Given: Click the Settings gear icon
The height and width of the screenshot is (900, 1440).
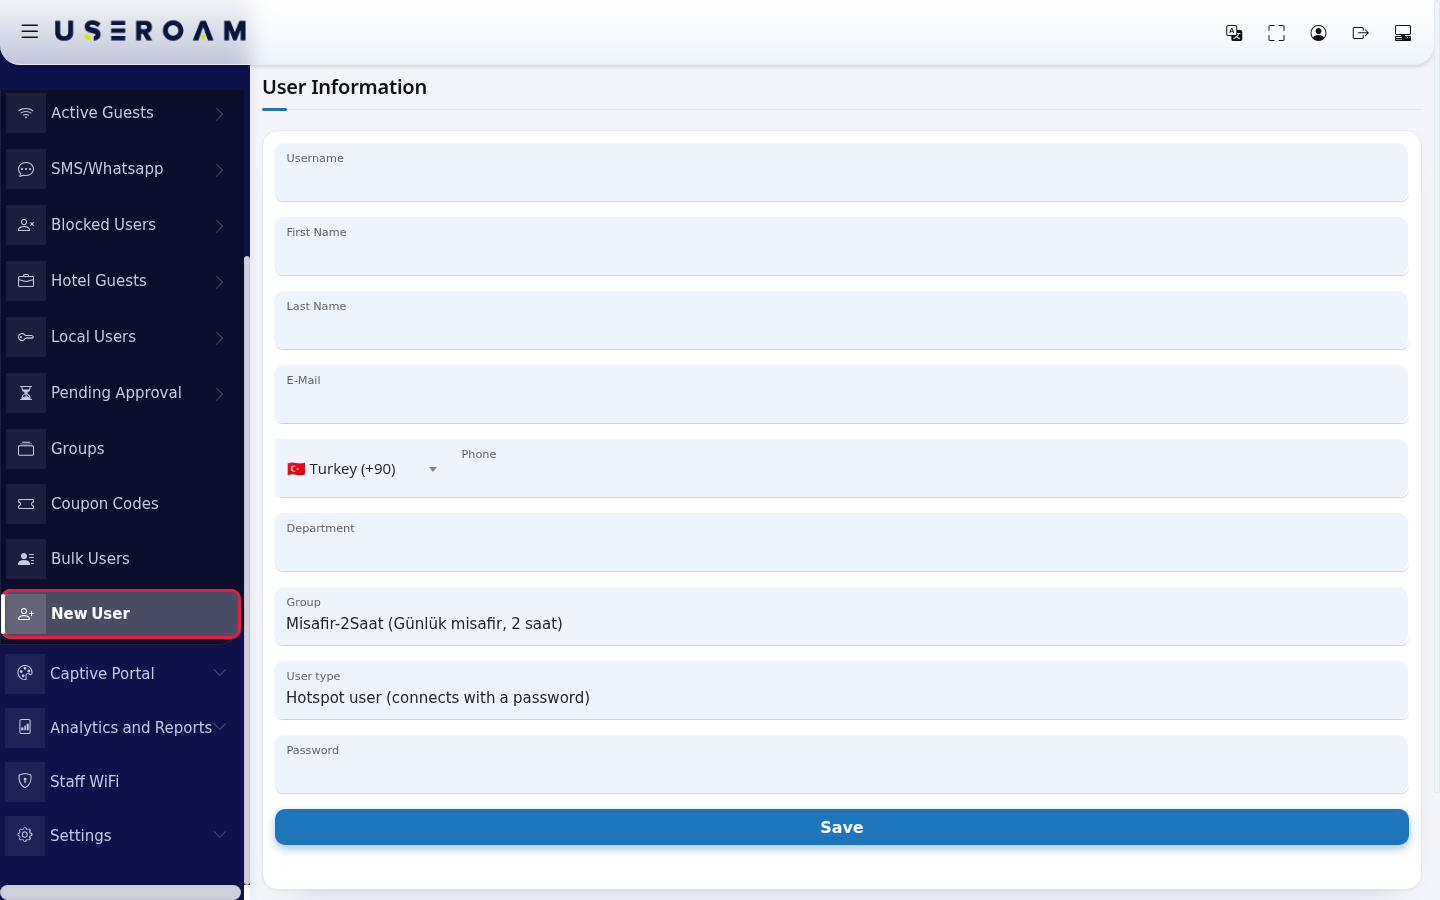Looking at the screenshot, I should (25, 836).
